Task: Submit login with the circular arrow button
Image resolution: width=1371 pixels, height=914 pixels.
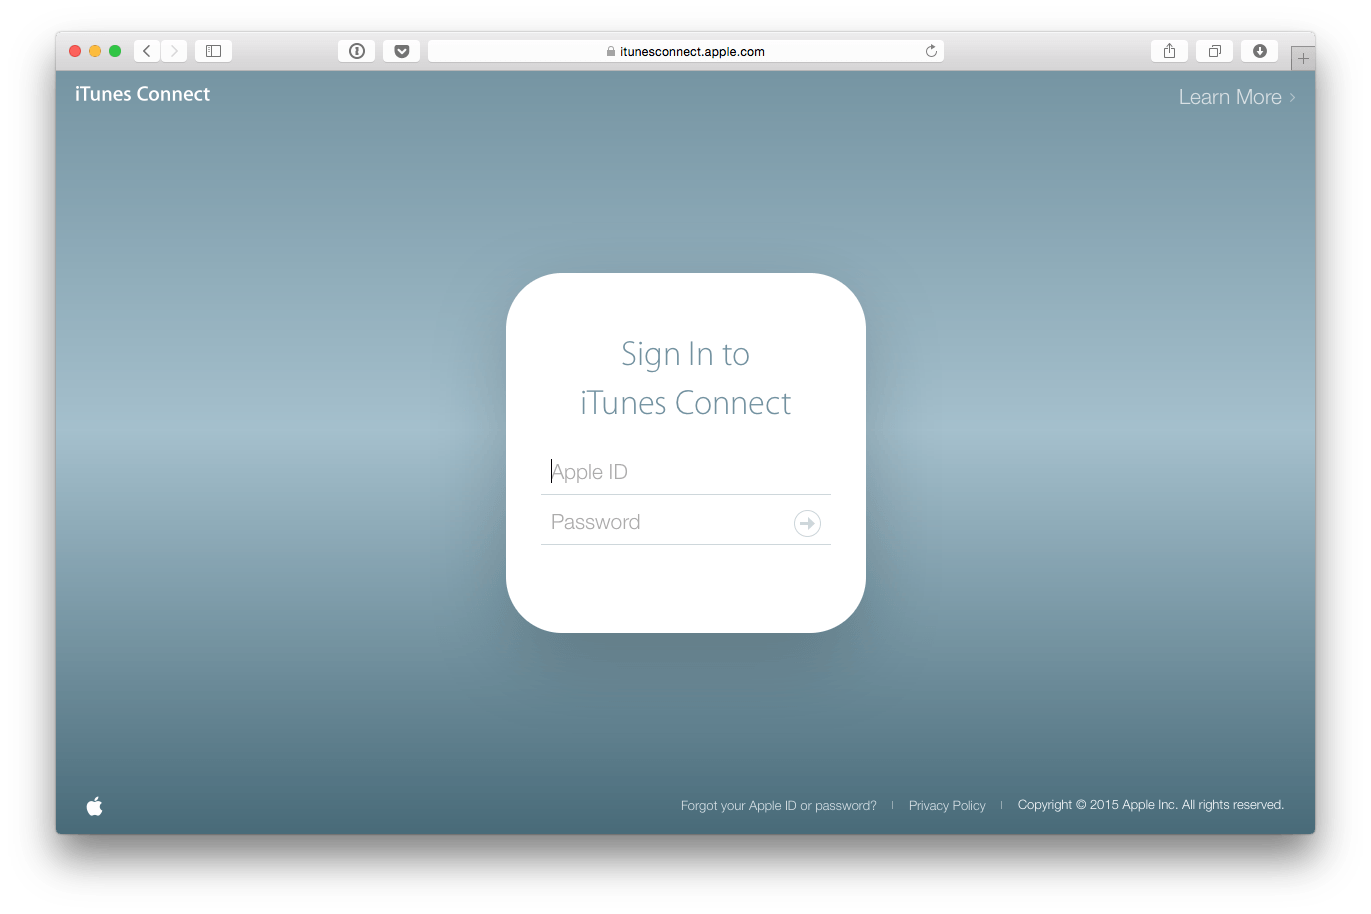Action: pyautogui.click(x=807, y=523)
